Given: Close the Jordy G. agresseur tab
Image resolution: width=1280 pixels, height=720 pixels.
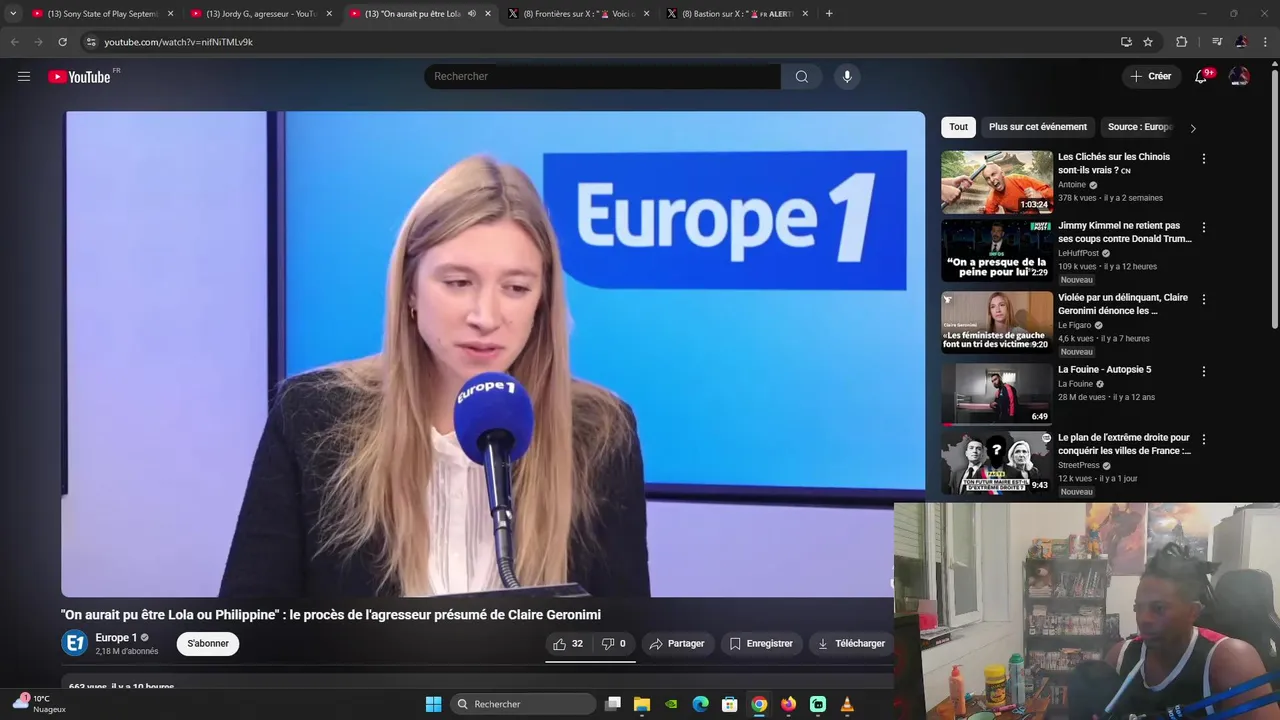Looking at the screenshot, I should (329, 14).
